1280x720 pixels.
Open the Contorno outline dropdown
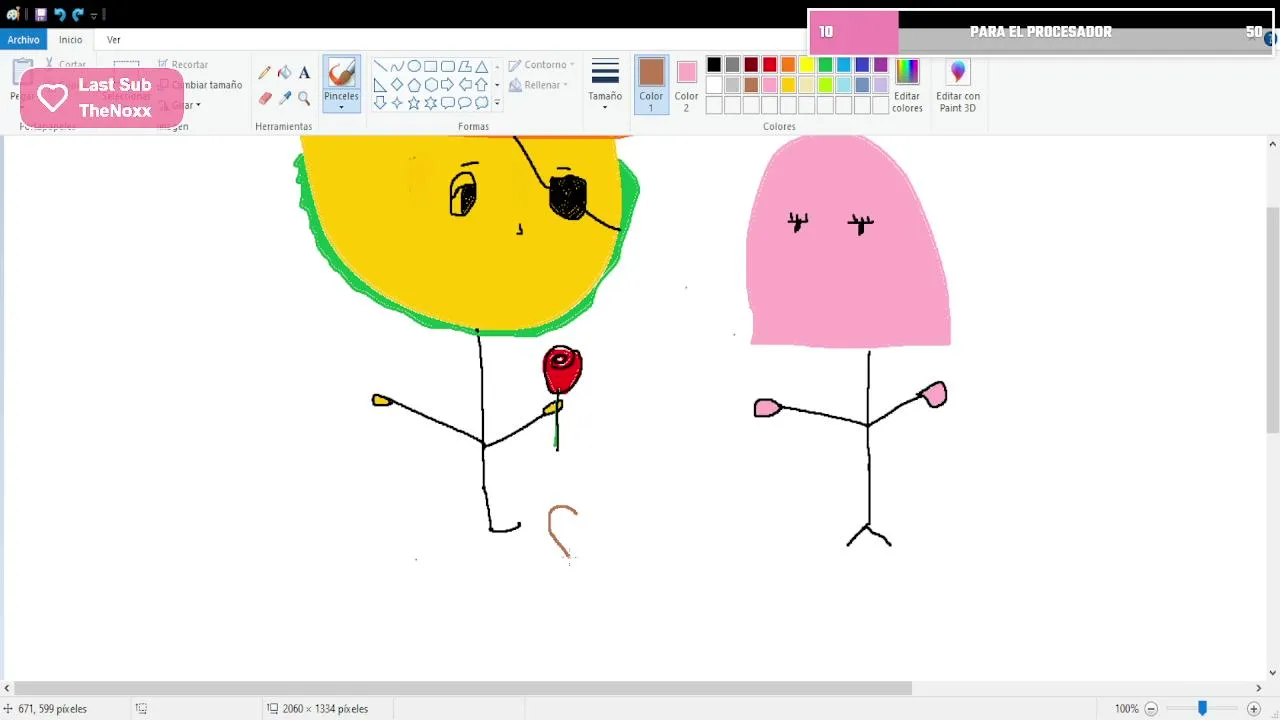[540, 65]
